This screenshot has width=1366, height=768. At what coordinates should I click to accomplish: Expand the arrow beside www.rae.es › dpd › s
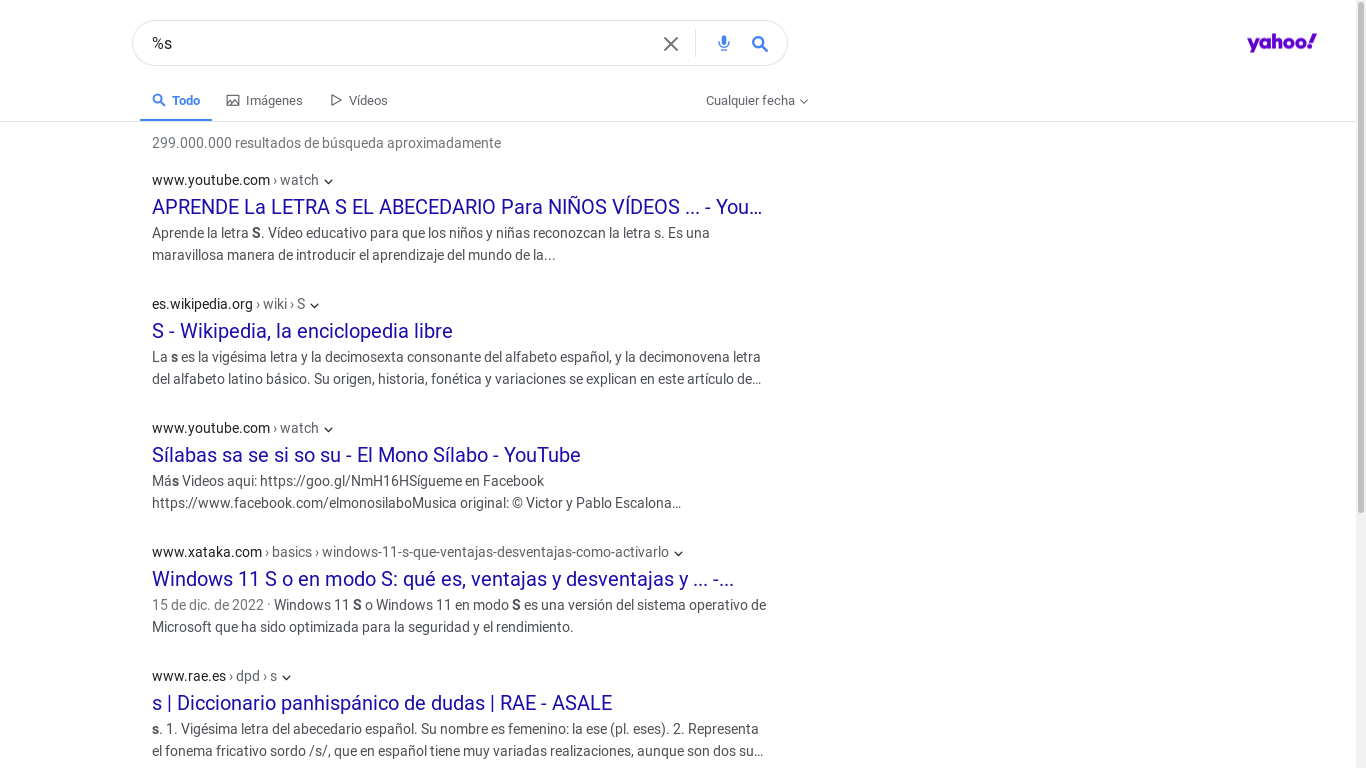pos(286,677)
